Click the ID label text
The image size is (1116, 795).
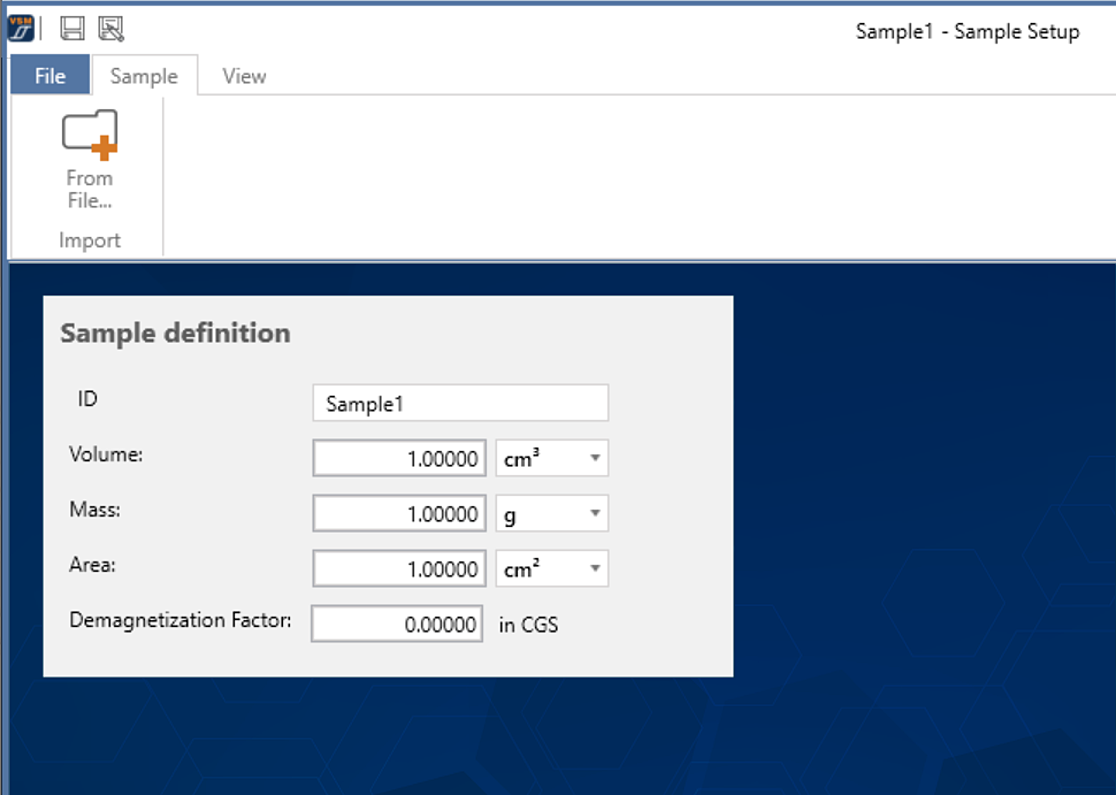pos(88,399)
